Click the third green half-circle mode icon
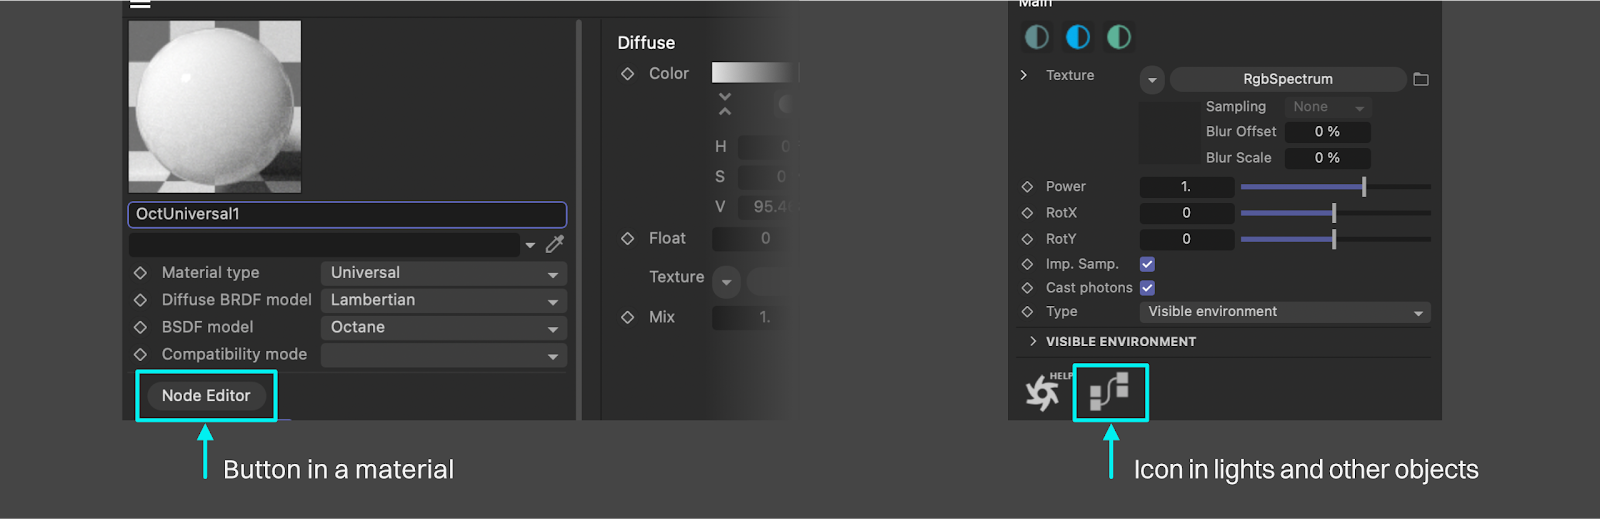Screen dimensions: 1600x519 coord(1119,37)
